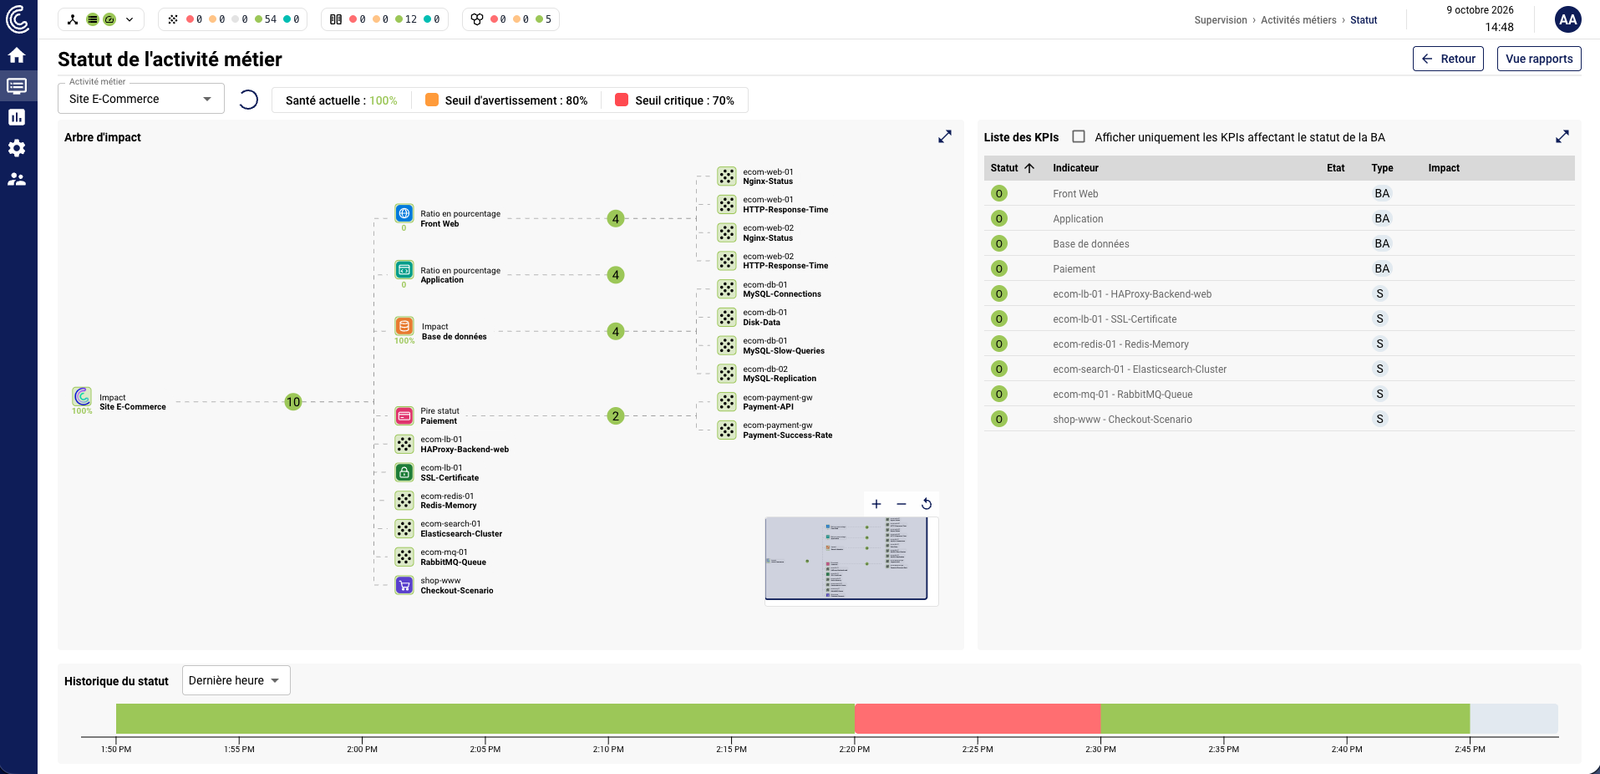Click the Site E-Commerce root node icon
The image size is (1600, 774).
tap(82, 397)
